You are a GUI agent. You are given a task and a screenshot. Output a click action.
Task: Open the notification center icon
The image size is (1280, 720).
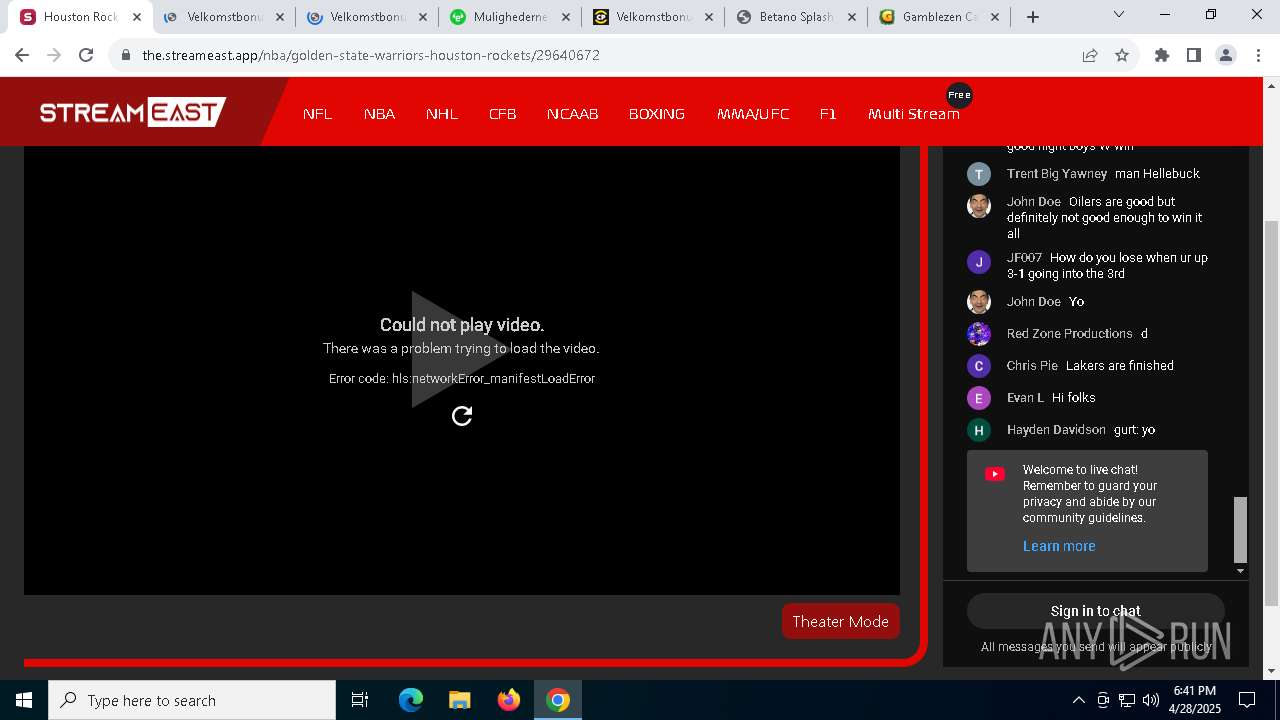tap(1247, 700)
